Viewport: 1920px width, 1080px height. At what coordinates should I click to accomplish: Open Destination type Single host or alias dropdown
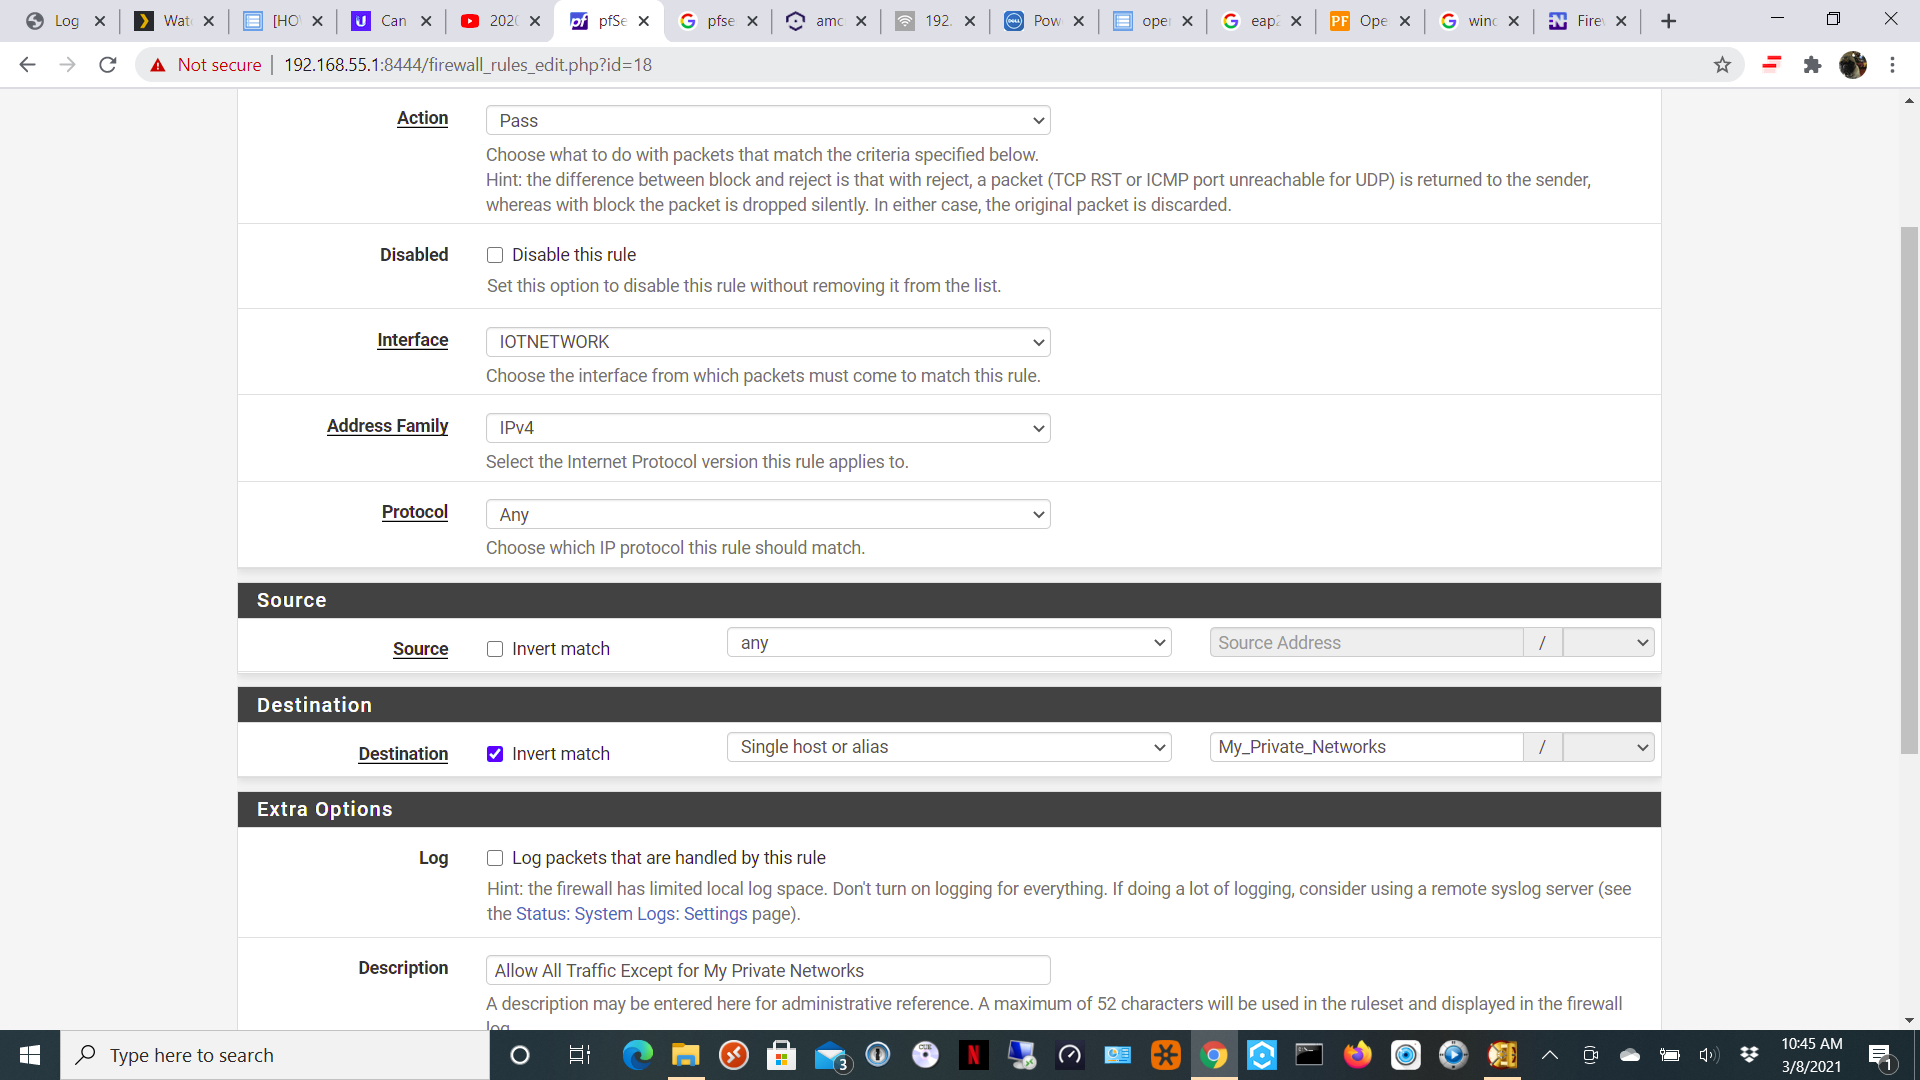click(949, 747)
